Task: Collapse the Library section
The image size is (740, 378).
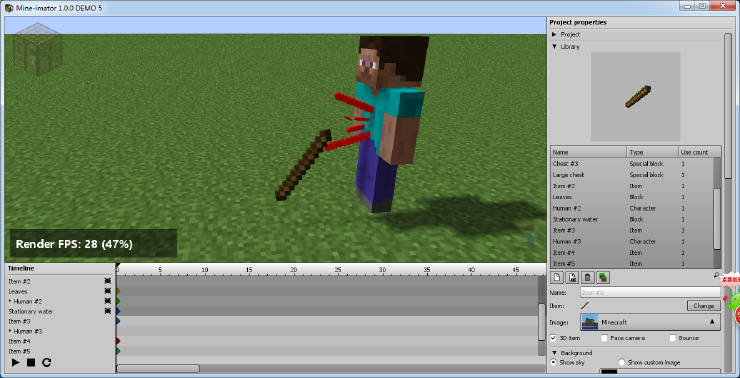Action: 554,47
